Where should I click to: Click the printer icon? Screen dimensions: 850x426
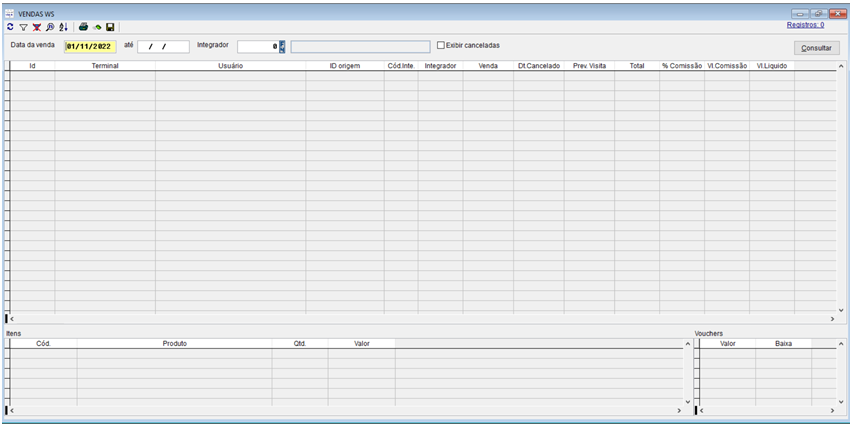point(84,27)
